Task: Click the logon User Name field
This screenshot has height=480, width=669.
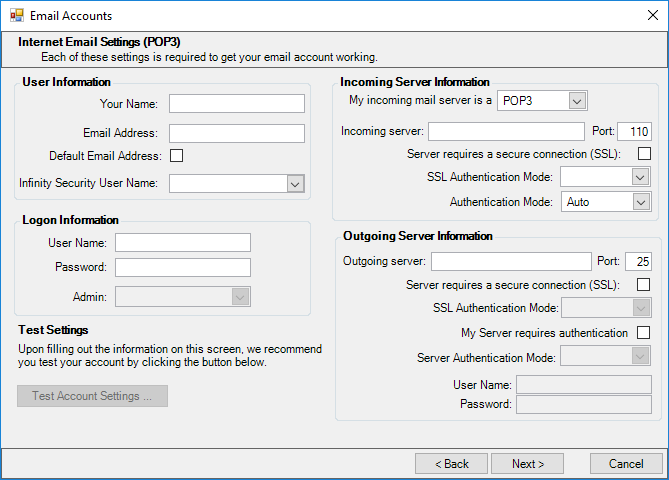Action: point(182,243)
